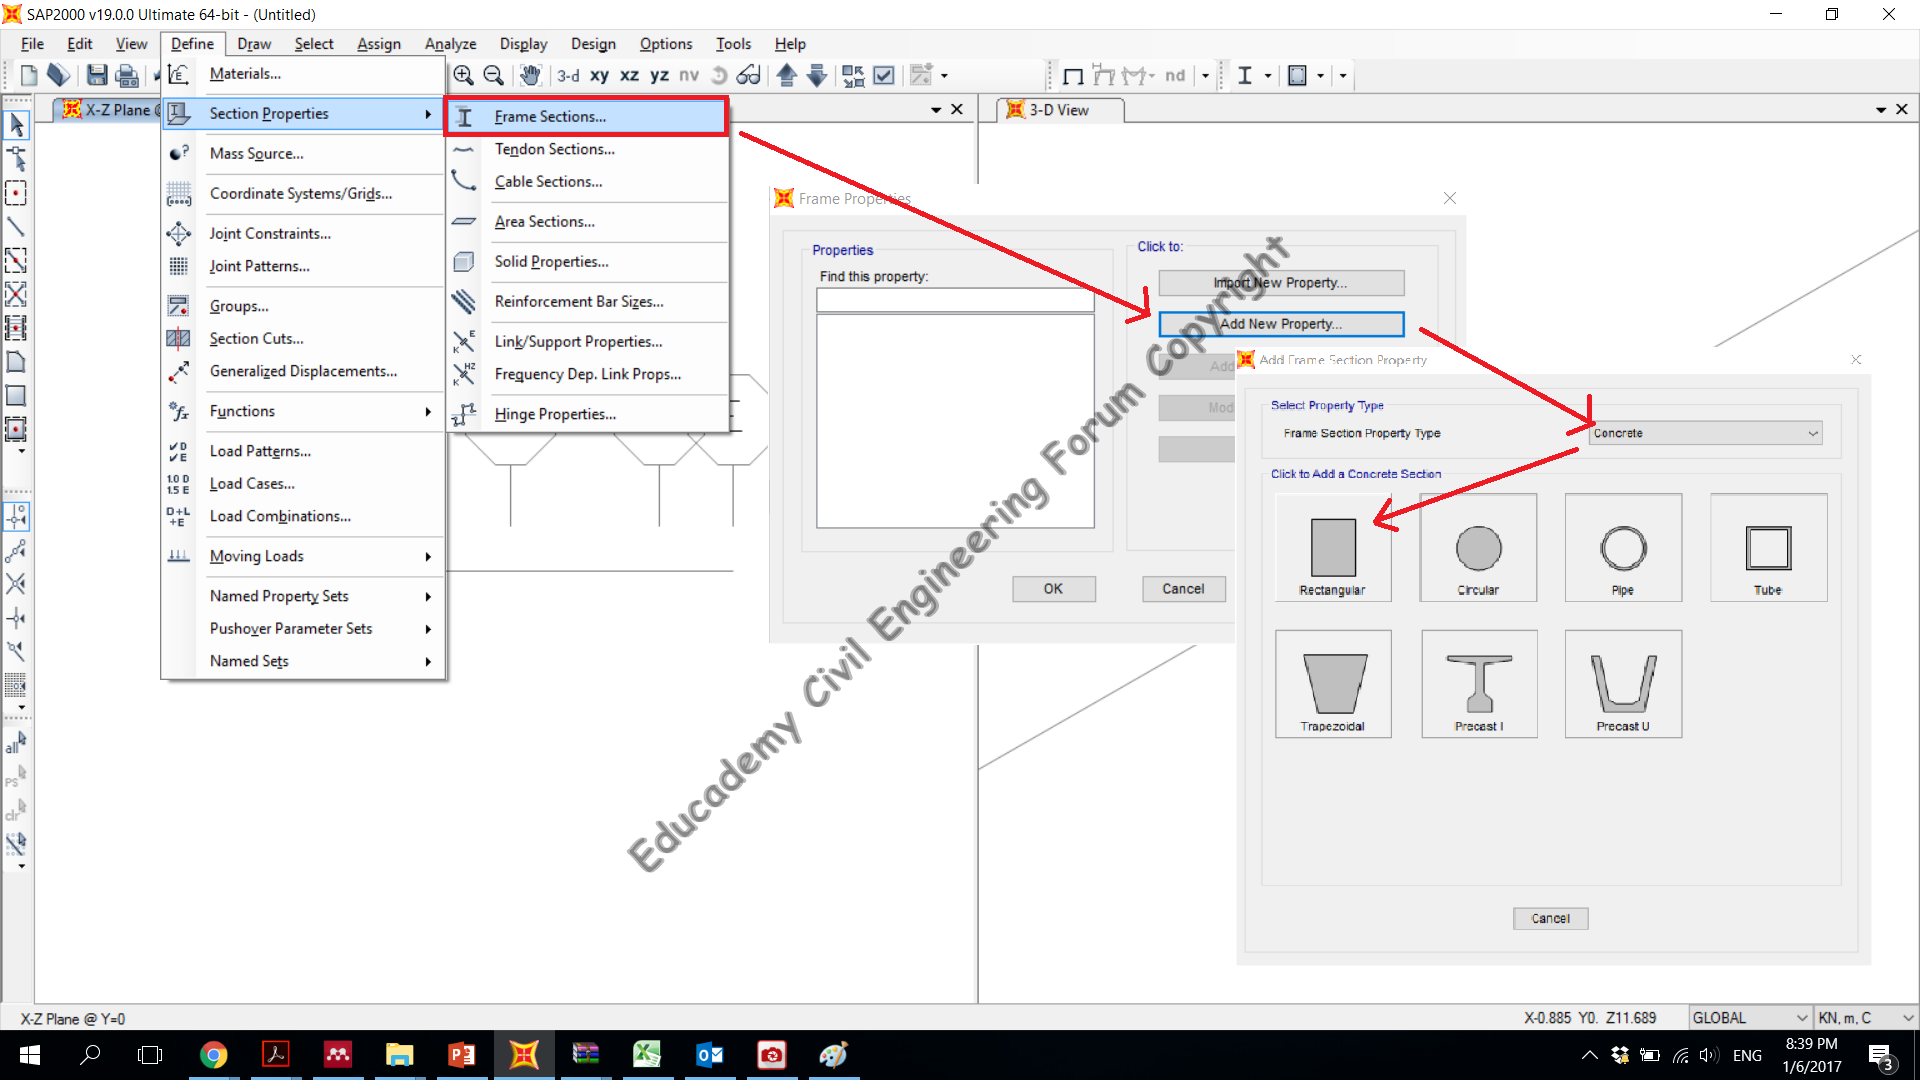Click the Move Up in List arrow

tap(787, 75)
